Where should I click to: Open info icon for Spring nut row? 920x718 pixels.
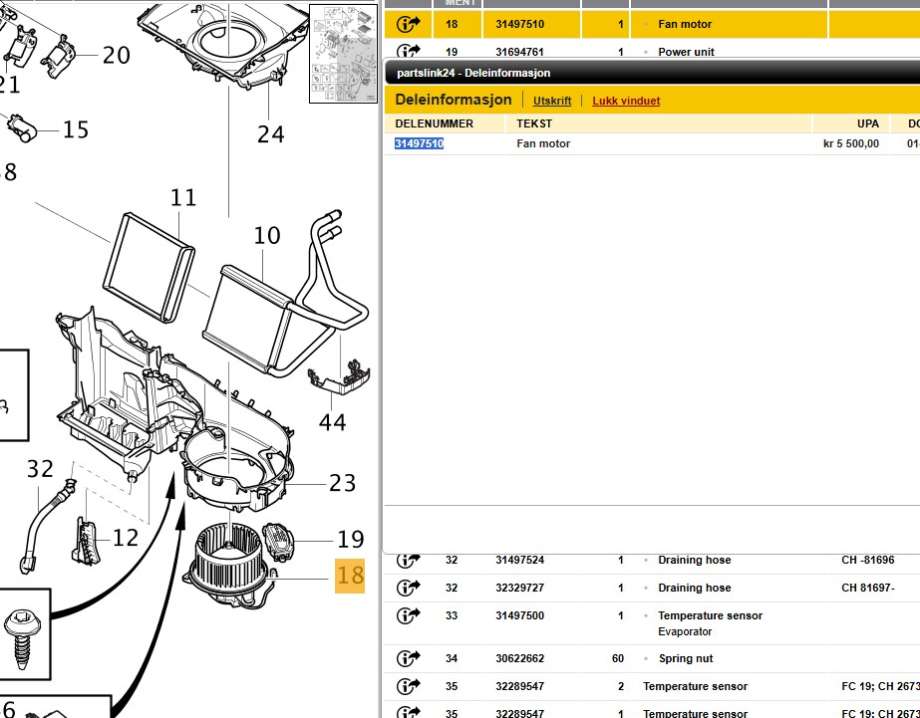(x=408, y=658)
